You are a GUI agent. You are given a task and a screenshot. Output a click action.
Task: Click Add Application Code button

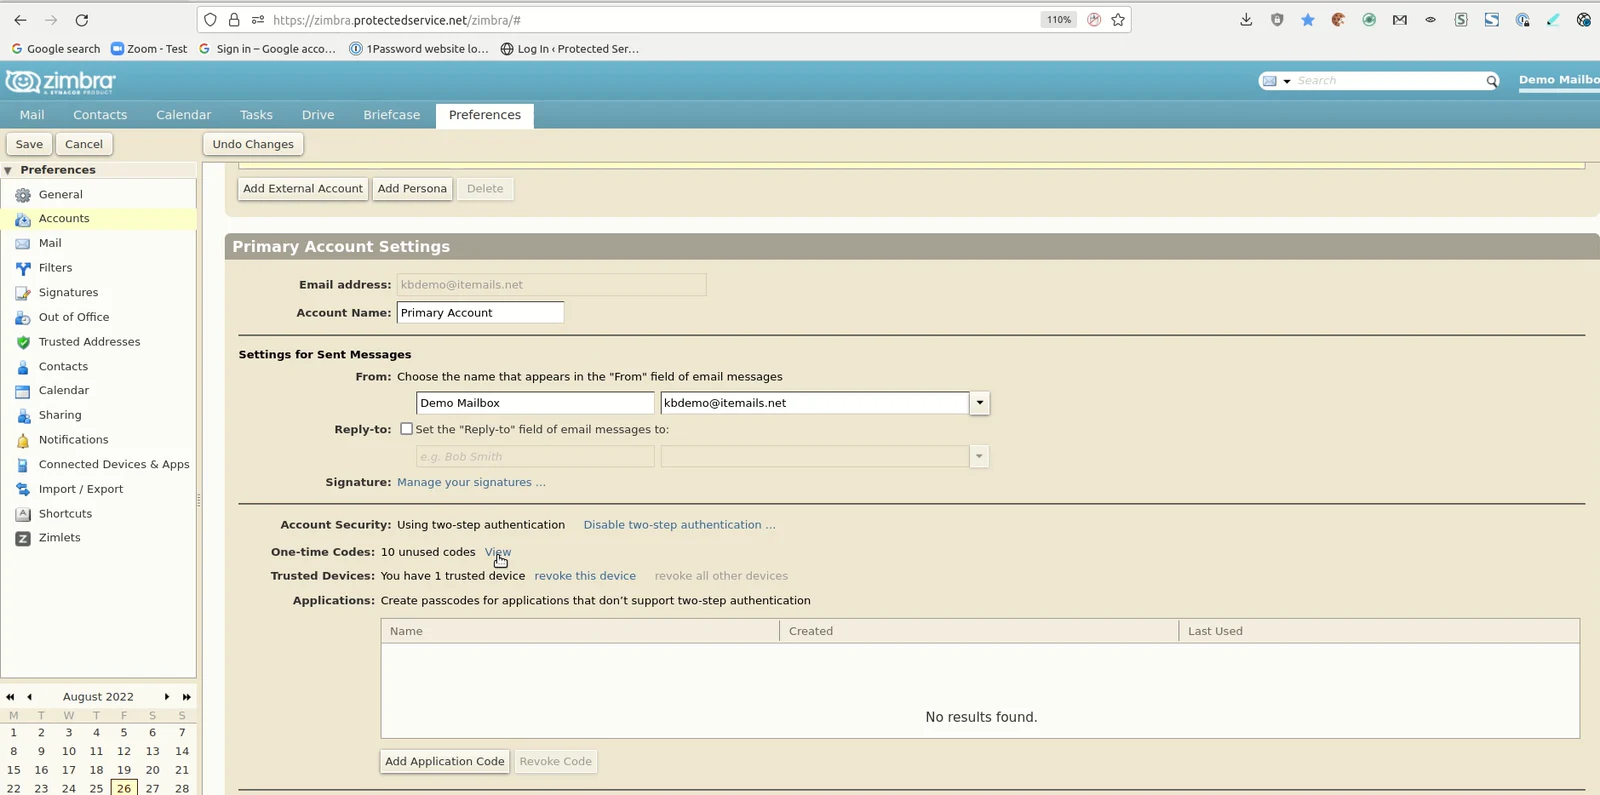coord(445,761)
